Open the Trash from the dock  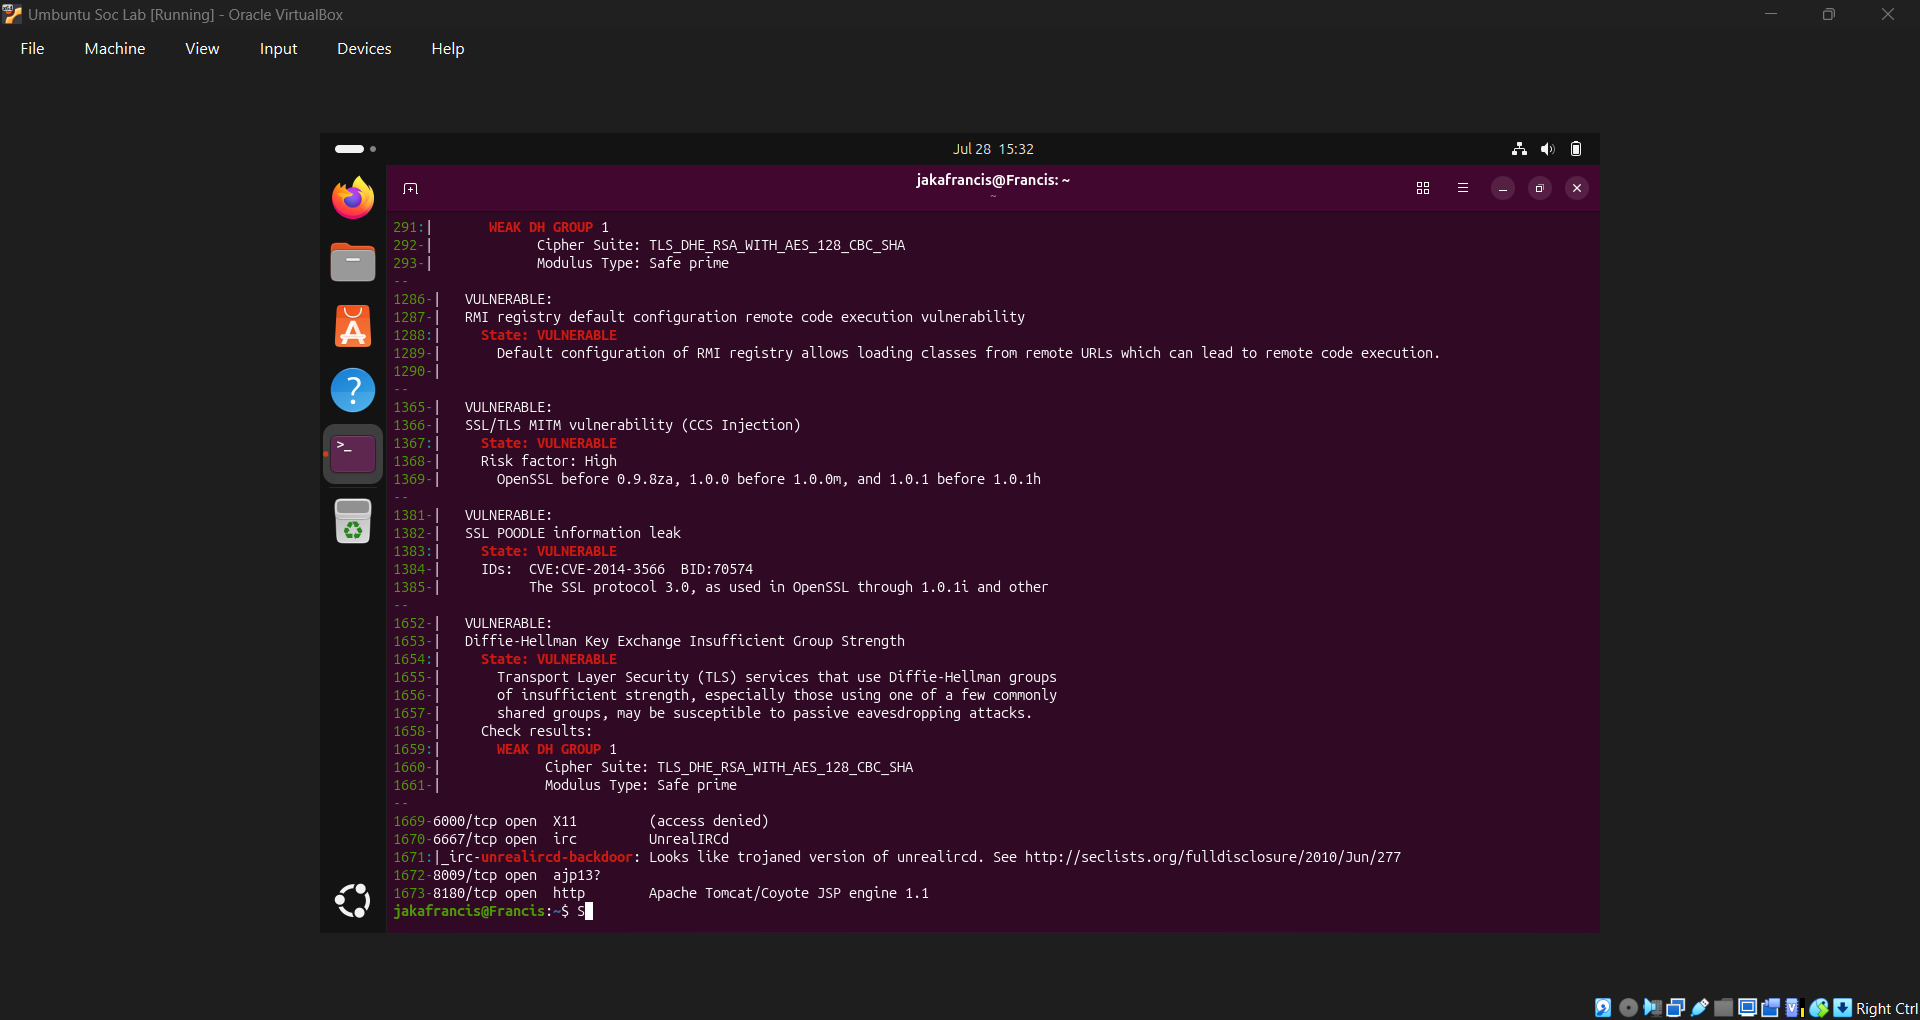tap(353, 521)
